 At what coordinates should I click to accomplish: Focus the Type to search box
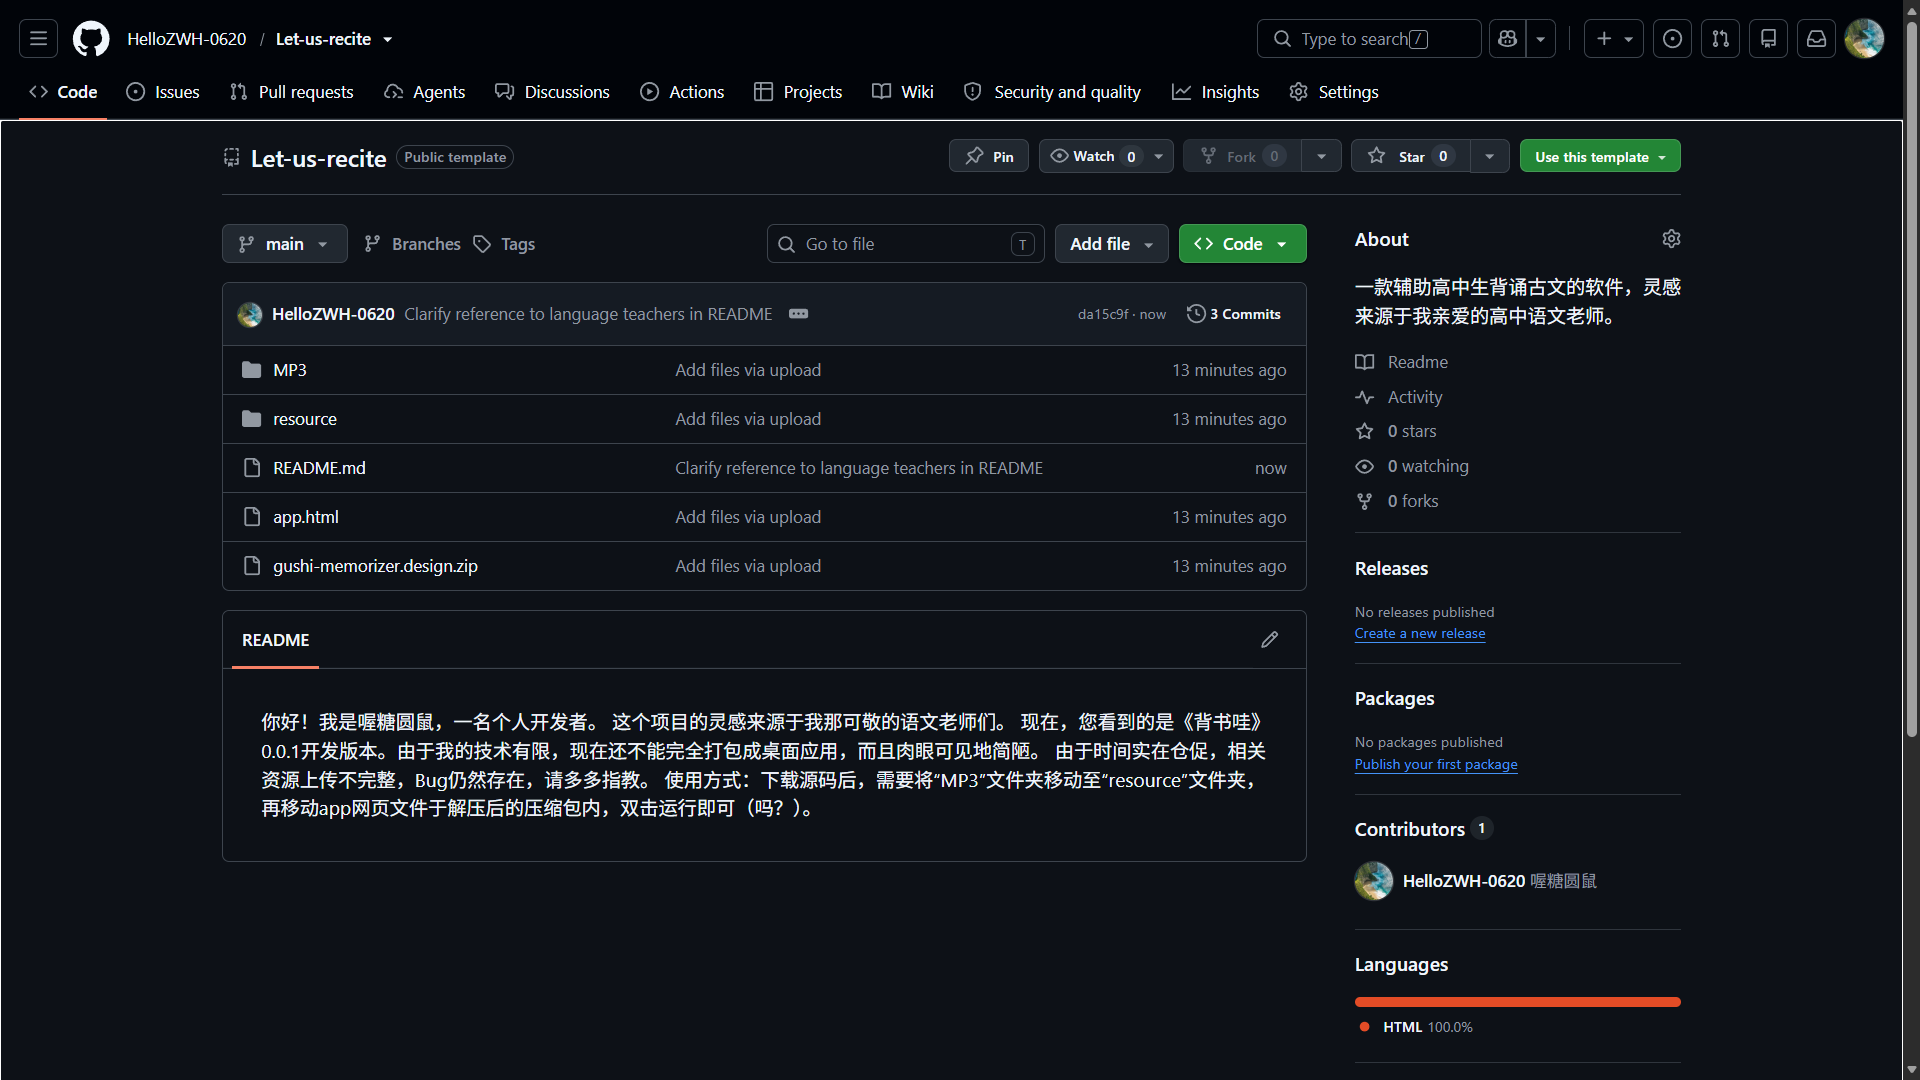(x=1369, y=39)
